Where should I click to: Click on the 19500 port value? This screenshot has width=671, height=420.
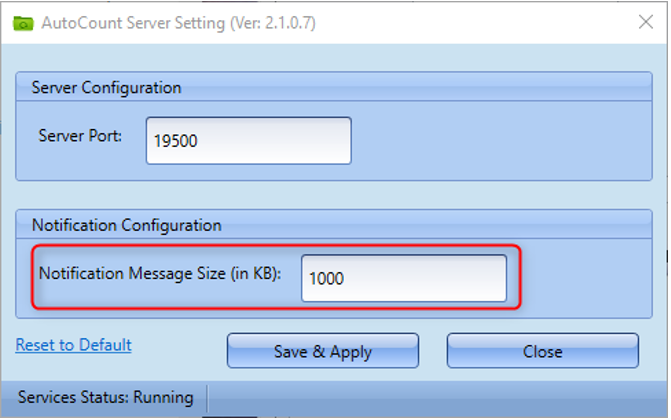click(x=176, y=141)
